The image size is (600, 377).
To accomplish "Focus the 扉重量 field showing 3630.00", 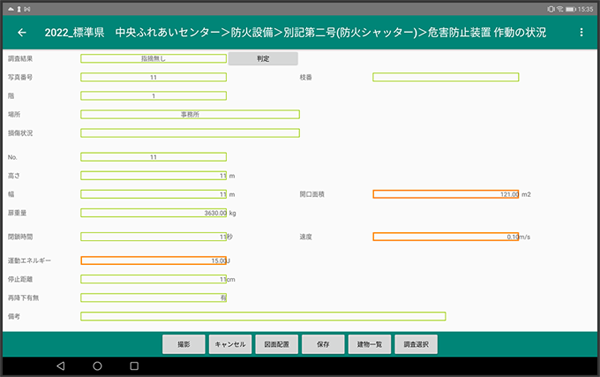I will tap(153, 213).
